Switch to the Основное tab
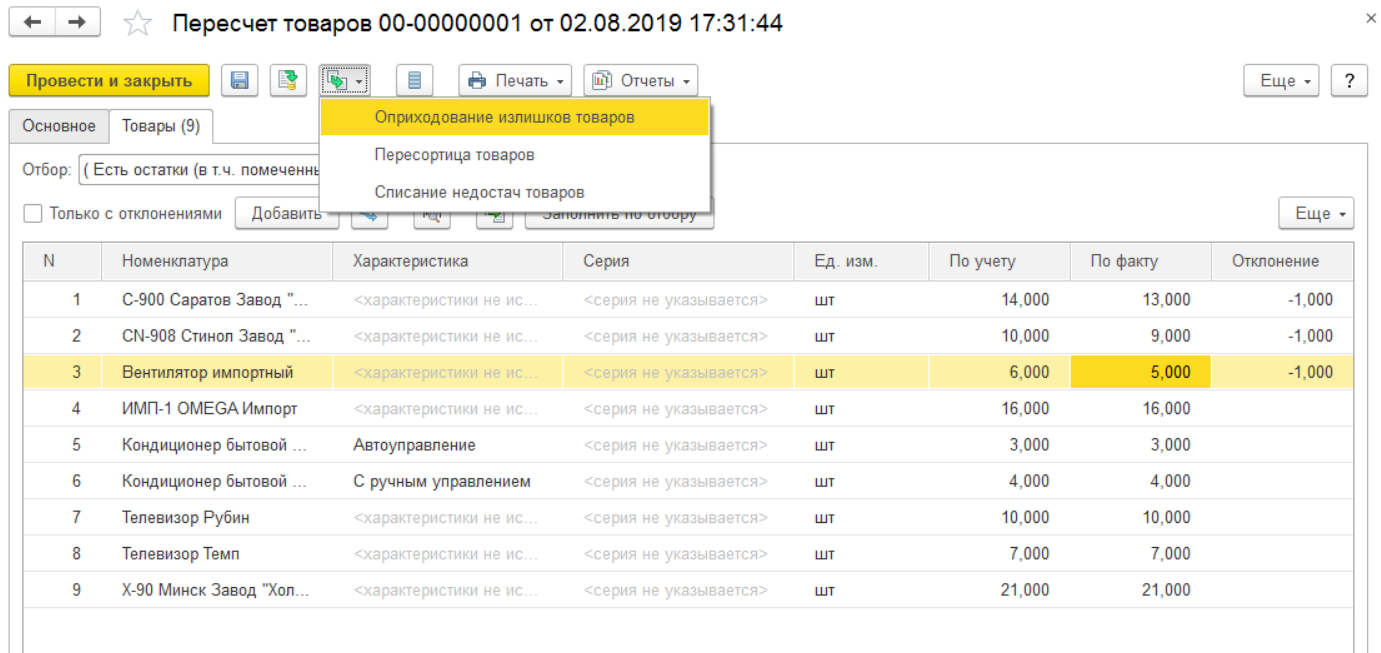This screenshot has width=1381, height=653. tap(59, 126)
